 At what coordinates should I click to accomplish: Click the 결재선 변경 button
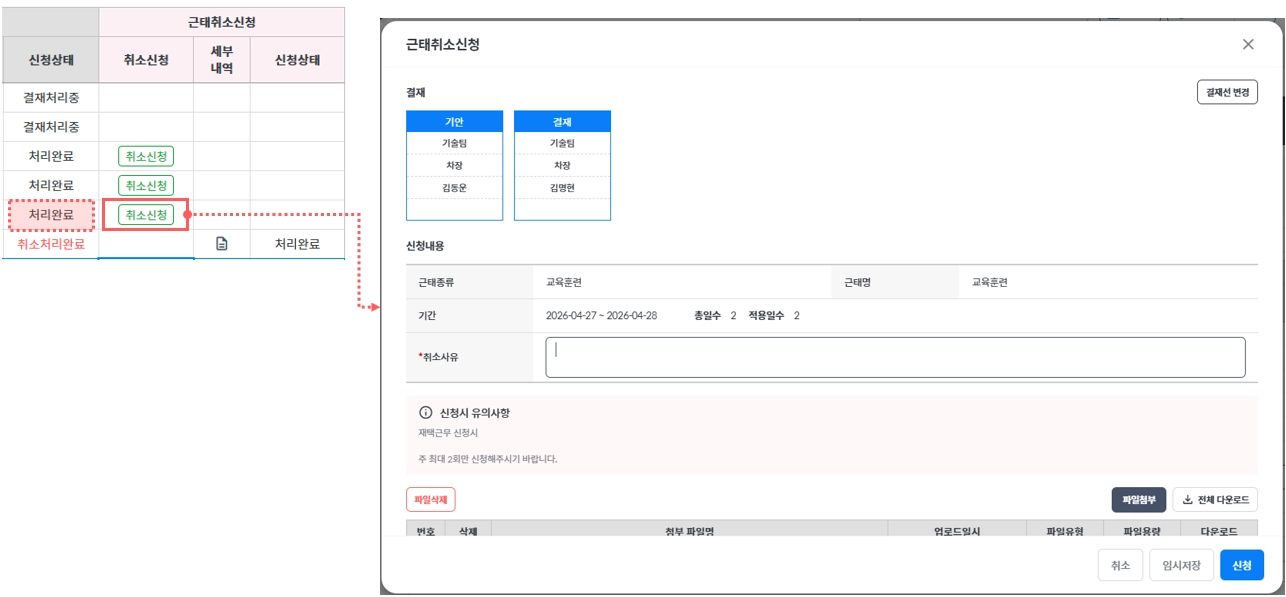pyautogui.click(x=1227, y=92)
